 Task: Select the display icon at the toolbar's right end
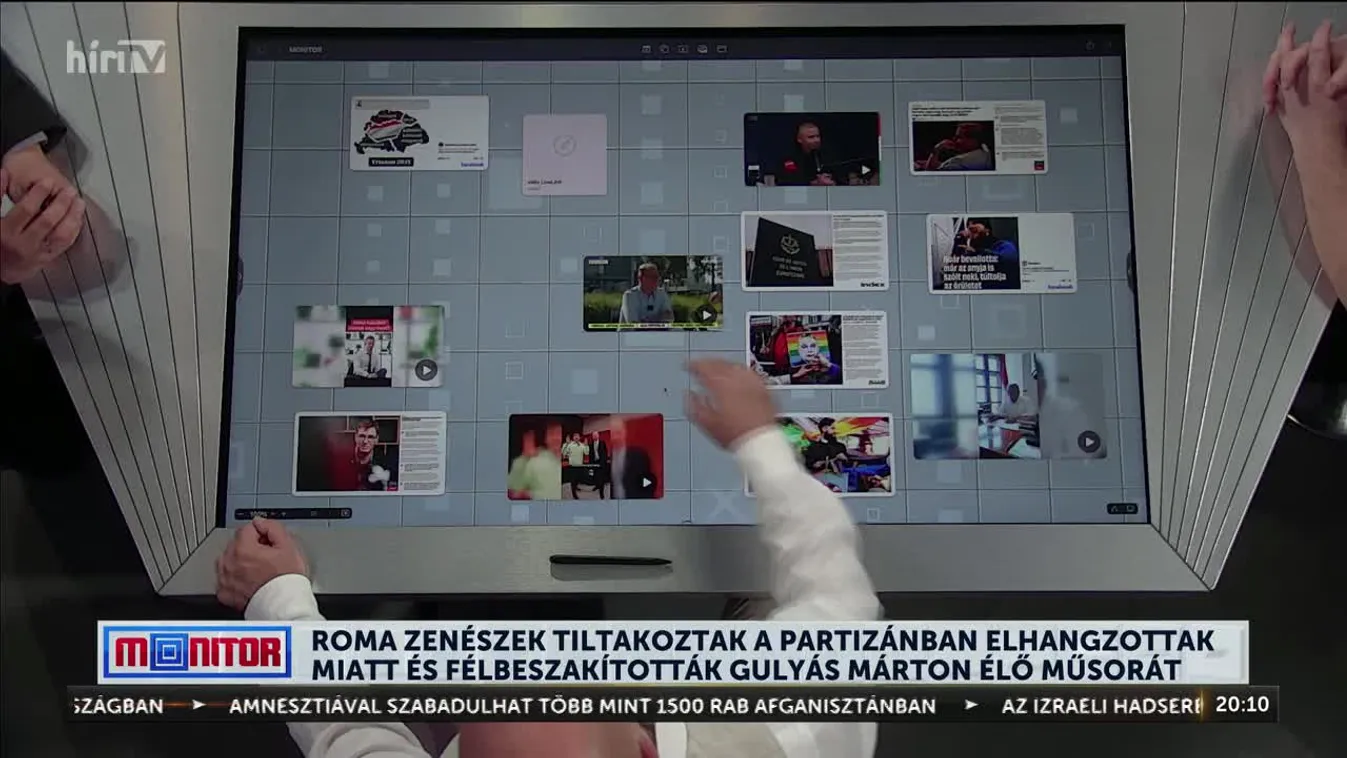click(721, 48)
